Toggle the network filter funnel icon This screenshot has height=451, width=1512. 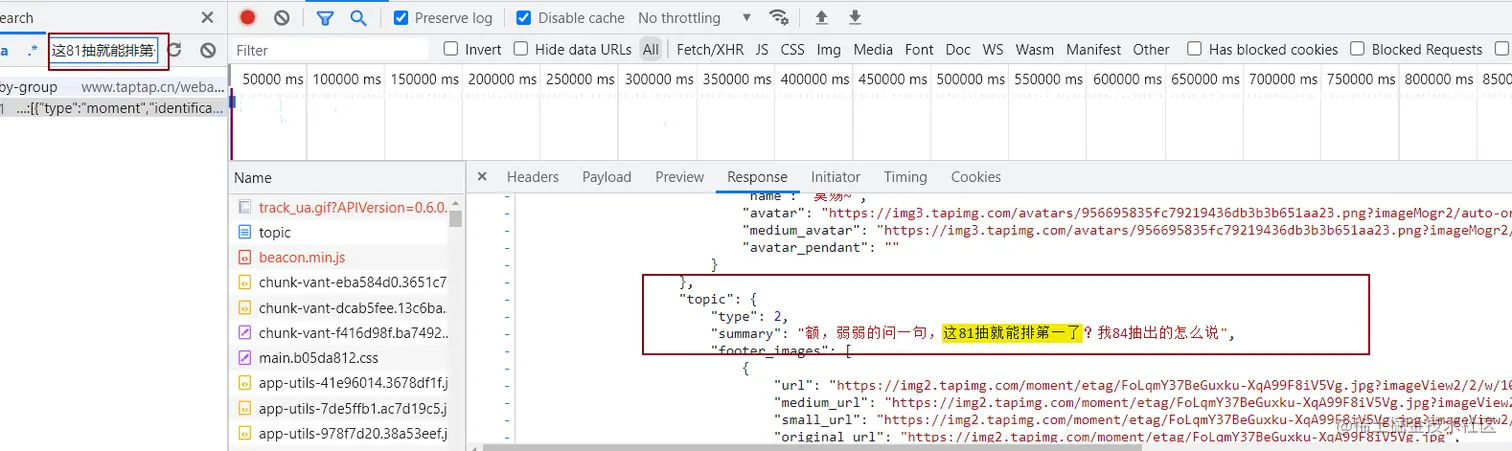(325, 17)
